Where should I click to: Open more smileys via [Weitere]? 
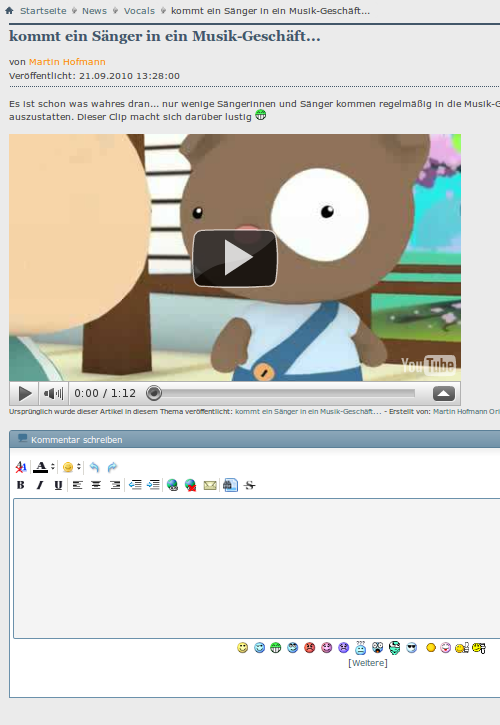click(368, 663)
